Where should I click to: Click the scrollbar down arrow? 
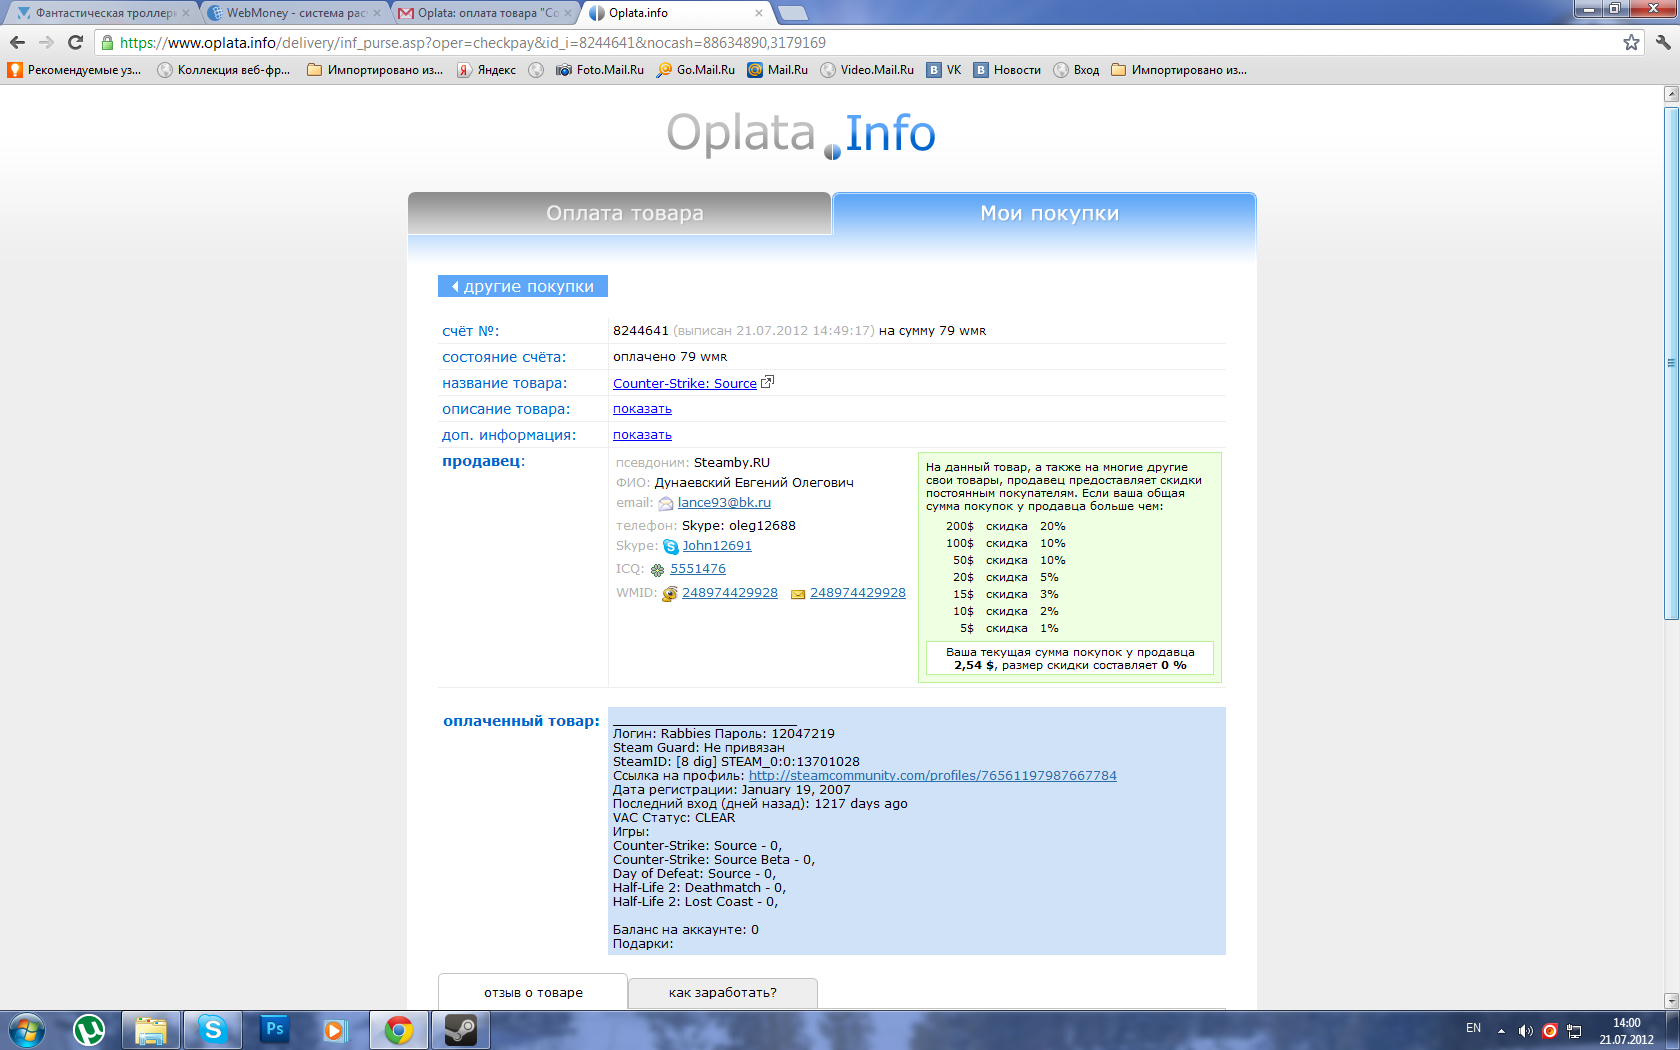[x=1671, y=1000]
